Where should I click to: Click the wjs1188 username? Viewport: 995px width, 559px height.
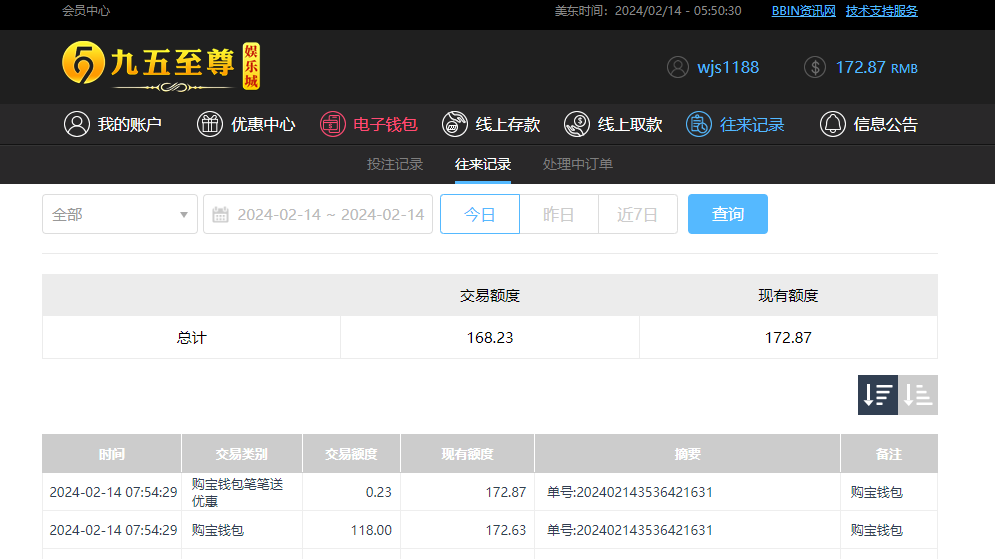(x=728, y=67)
